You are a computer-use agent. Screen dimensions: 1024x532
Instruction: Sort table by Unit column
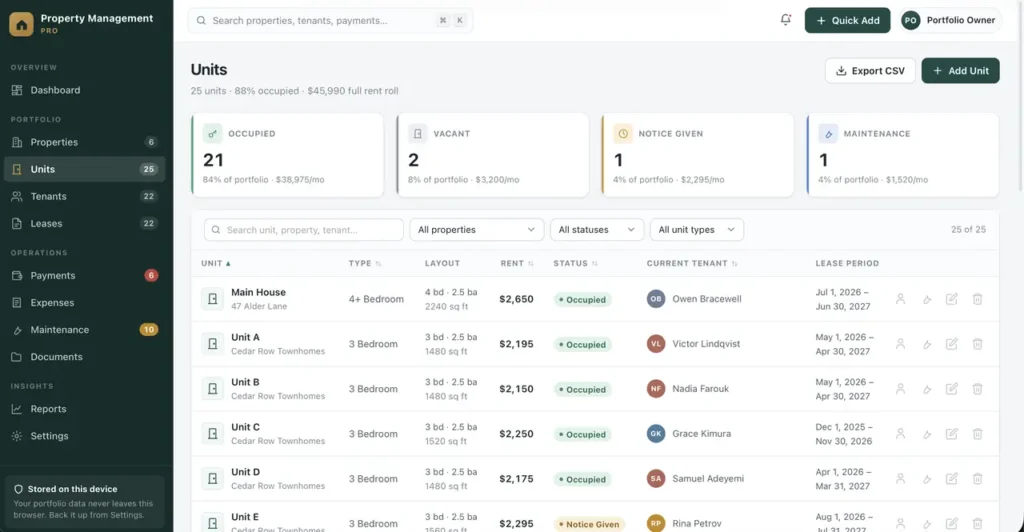click(x=216, y=264)
